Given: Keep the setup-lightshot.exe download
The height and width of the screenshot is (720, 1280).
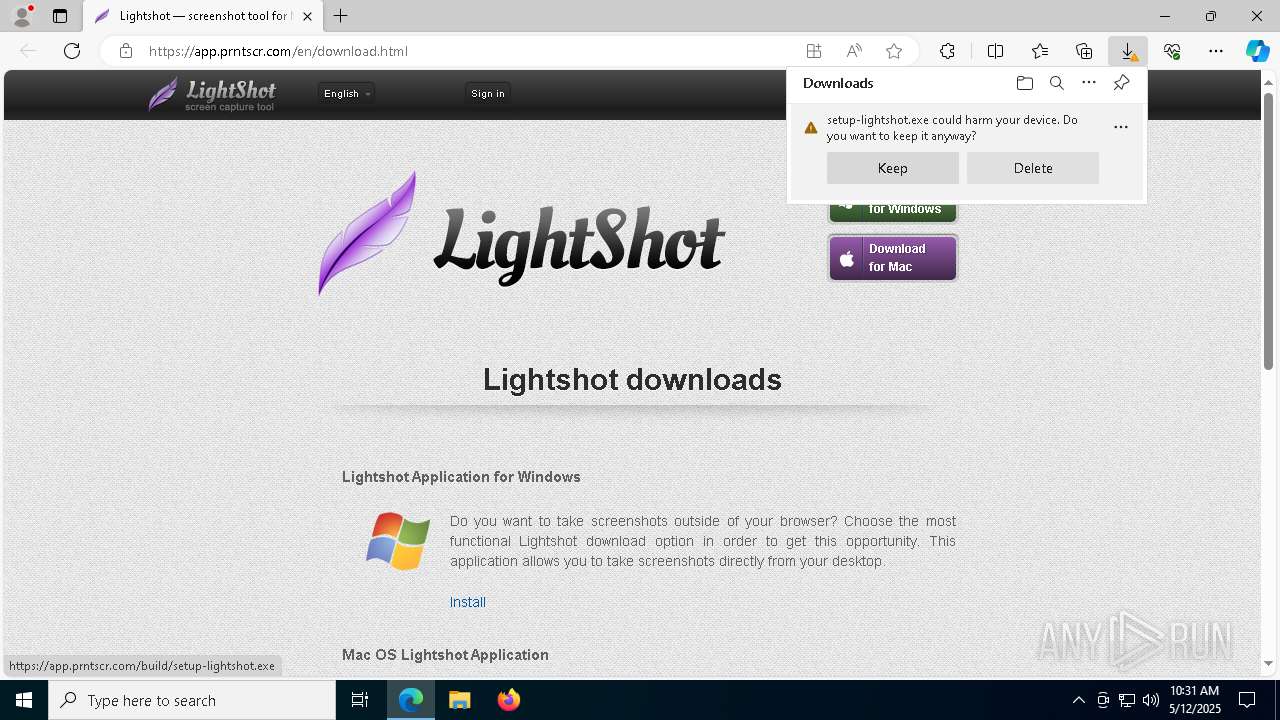Looking at the screenshot, I should (893, 168).
